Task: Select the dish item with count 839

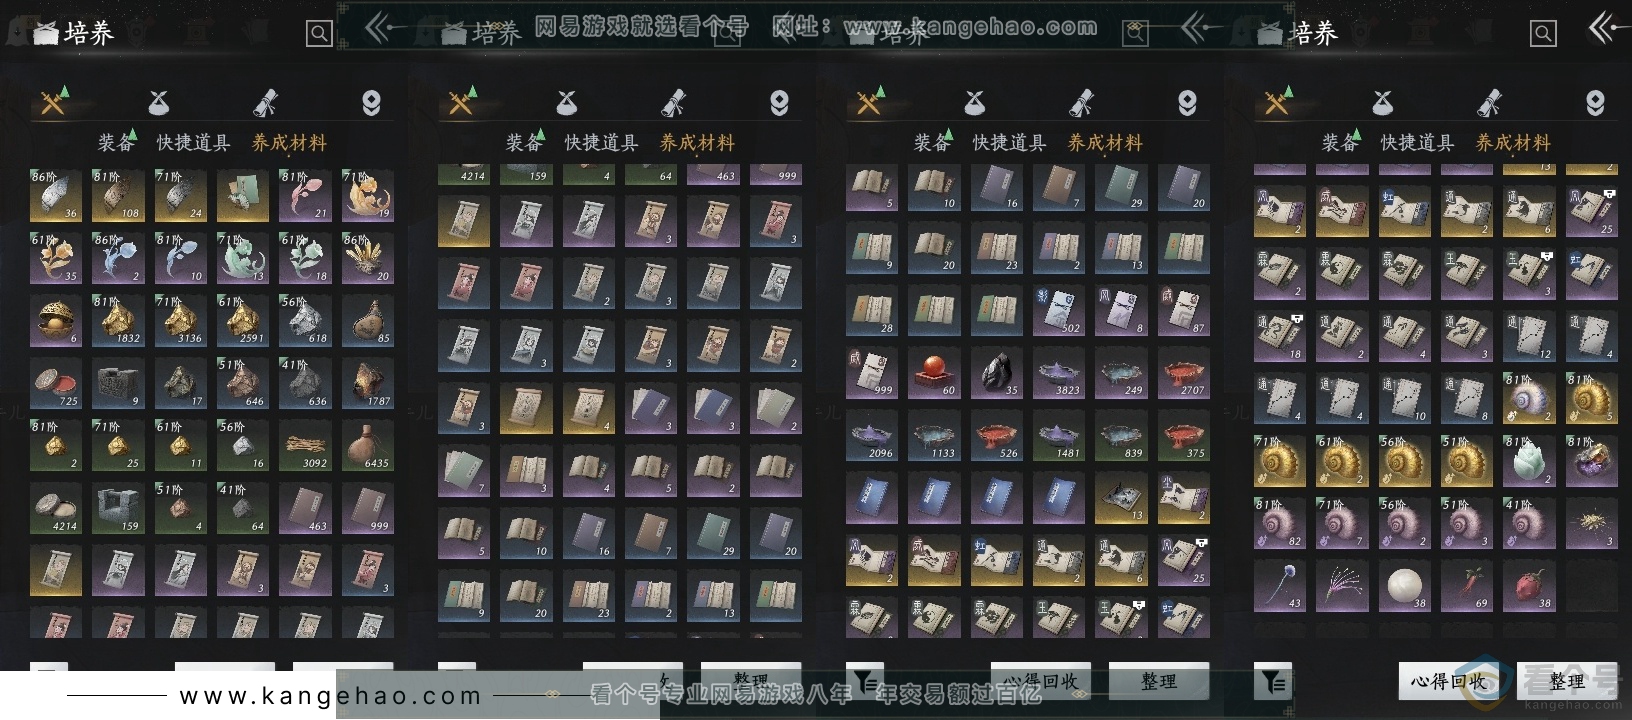Action: [x=1121, y=435]
